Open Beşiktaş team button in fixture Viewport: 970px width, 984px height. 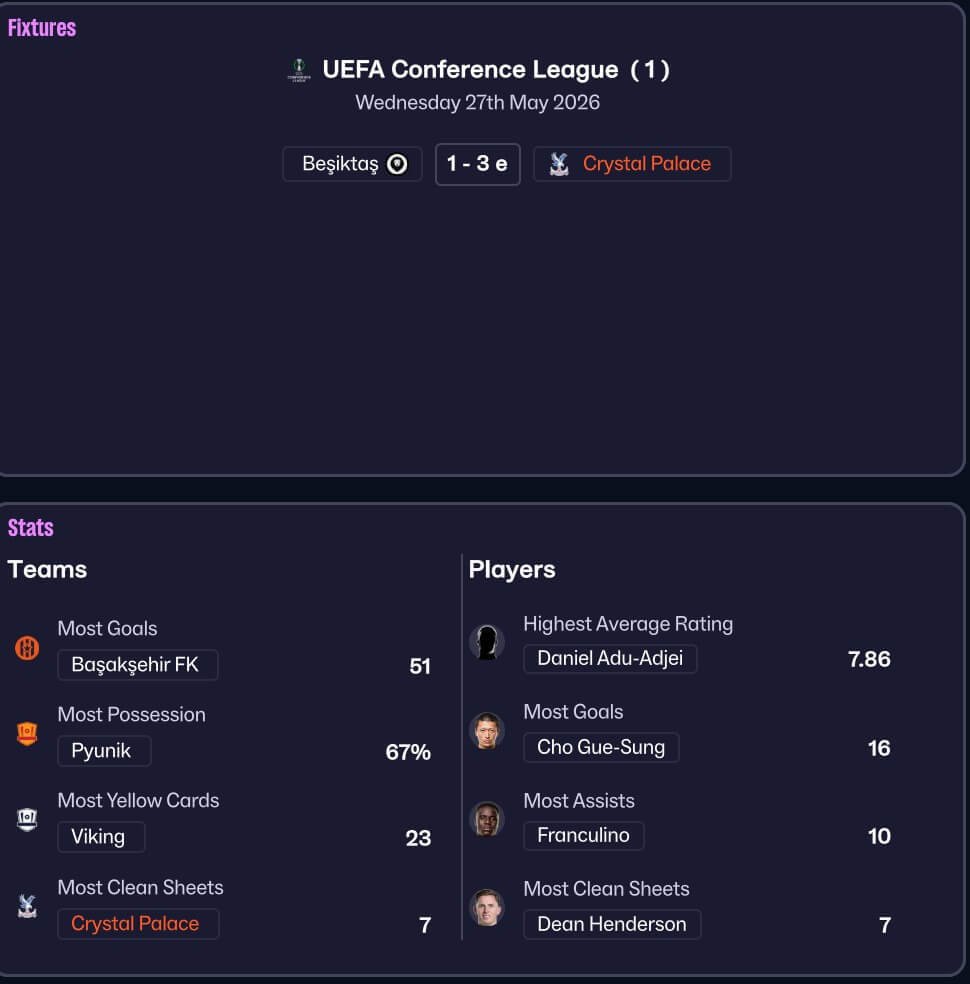tap(352, 164)
